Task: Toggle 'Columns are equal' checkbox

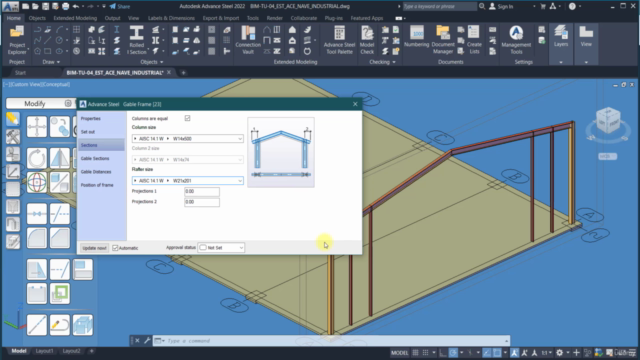Action: pyautogui.click(x=187, y=118)
